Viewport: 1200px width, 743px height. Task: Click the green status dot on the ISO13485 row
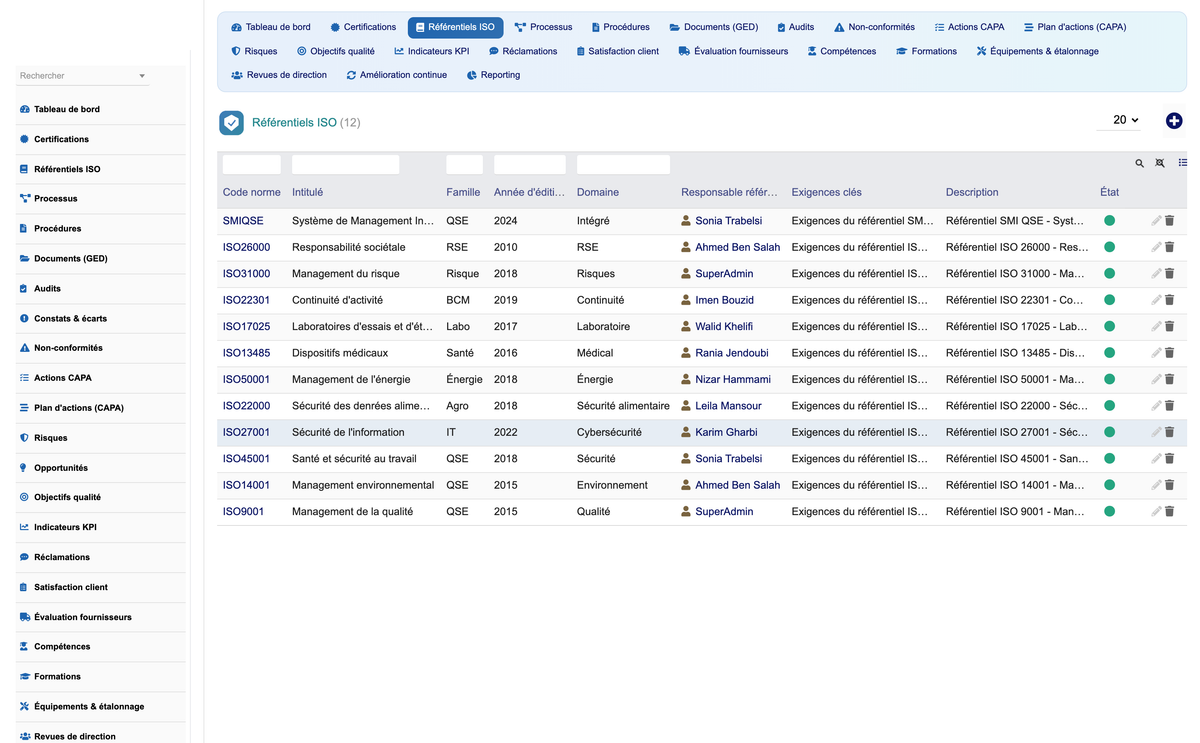point(1109,353)
